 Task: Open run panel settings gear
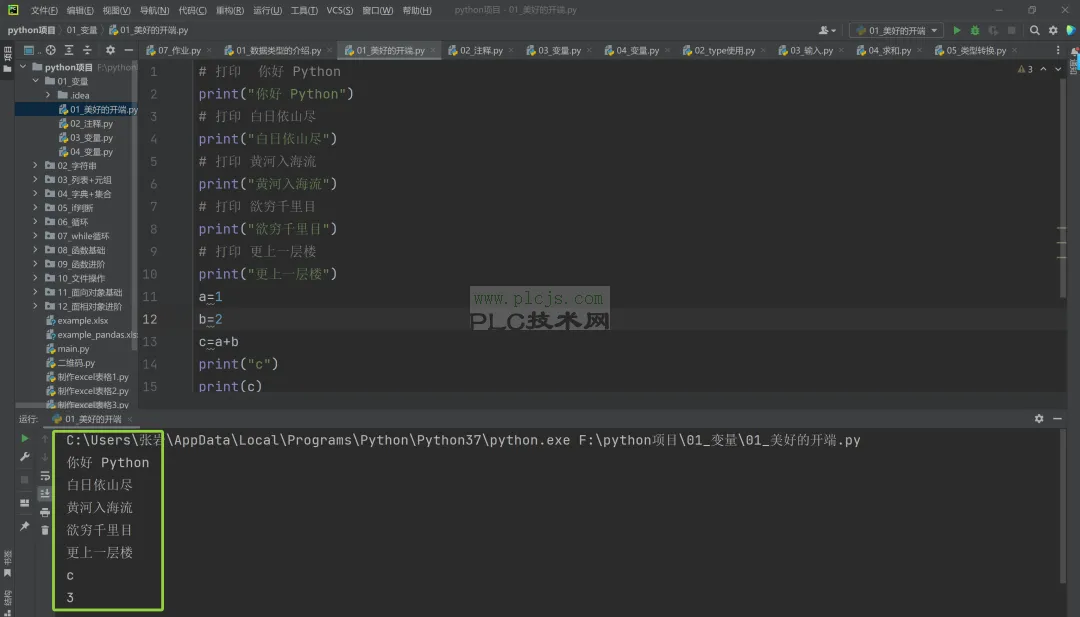pos(1039,419)
